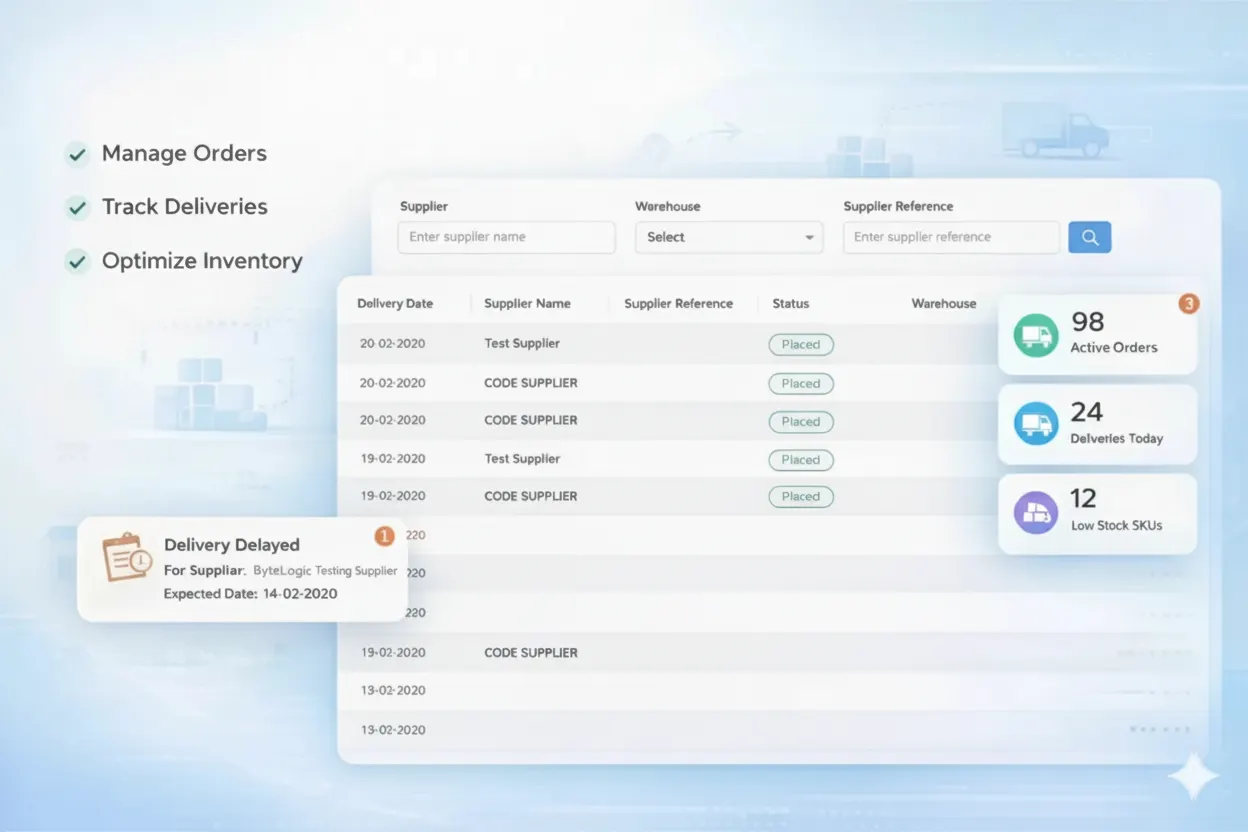
Task: Click the Status column header
Action: point(790,303)
